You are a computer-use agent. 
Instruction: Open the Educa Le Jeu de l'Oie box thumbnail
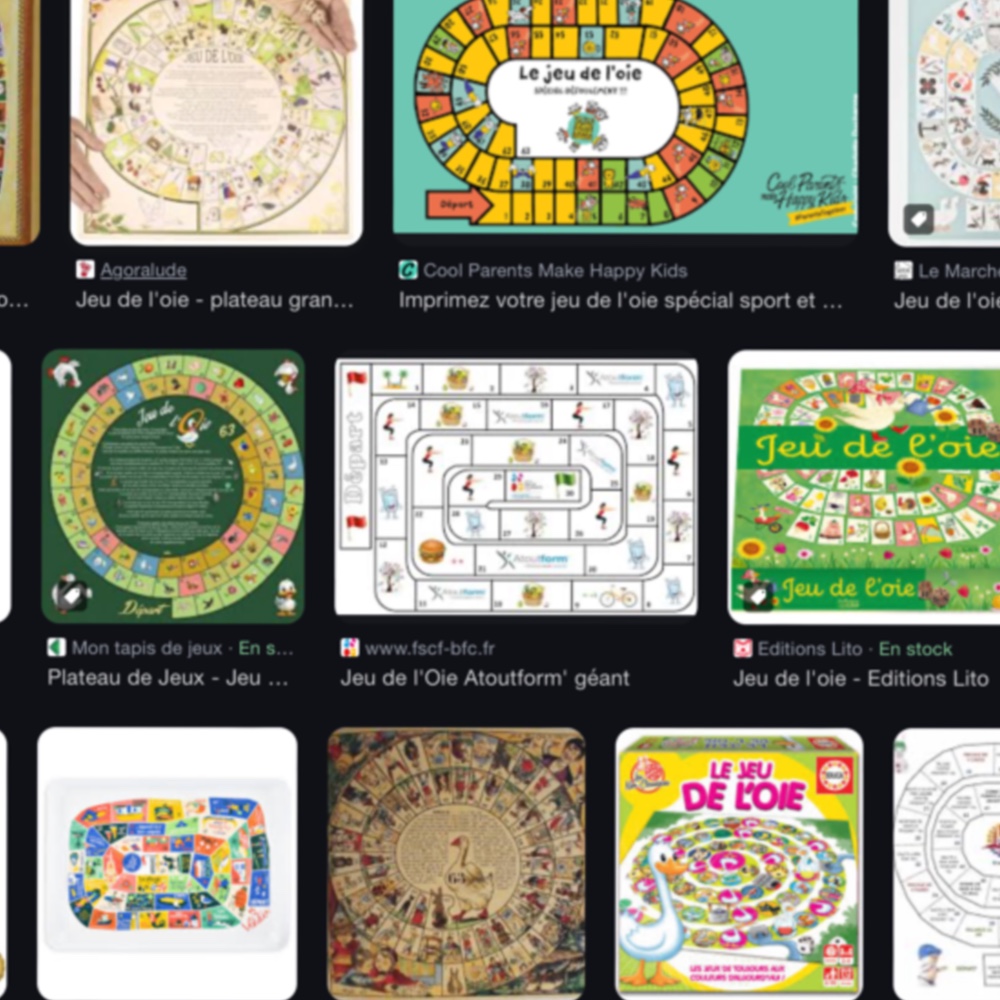tap(739, 864)
